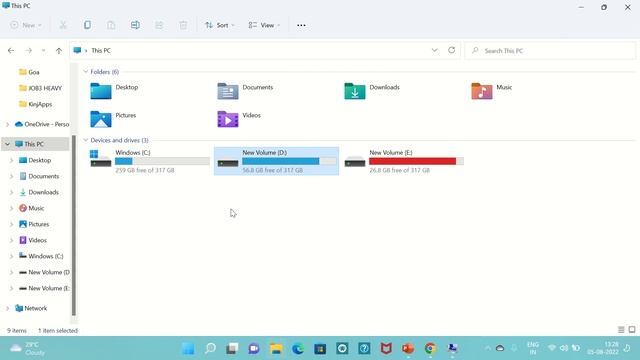This screenshot has height=360, width=640.
Task: Click '259 GB free of 317 GB' text
Action: coord(145,170)
